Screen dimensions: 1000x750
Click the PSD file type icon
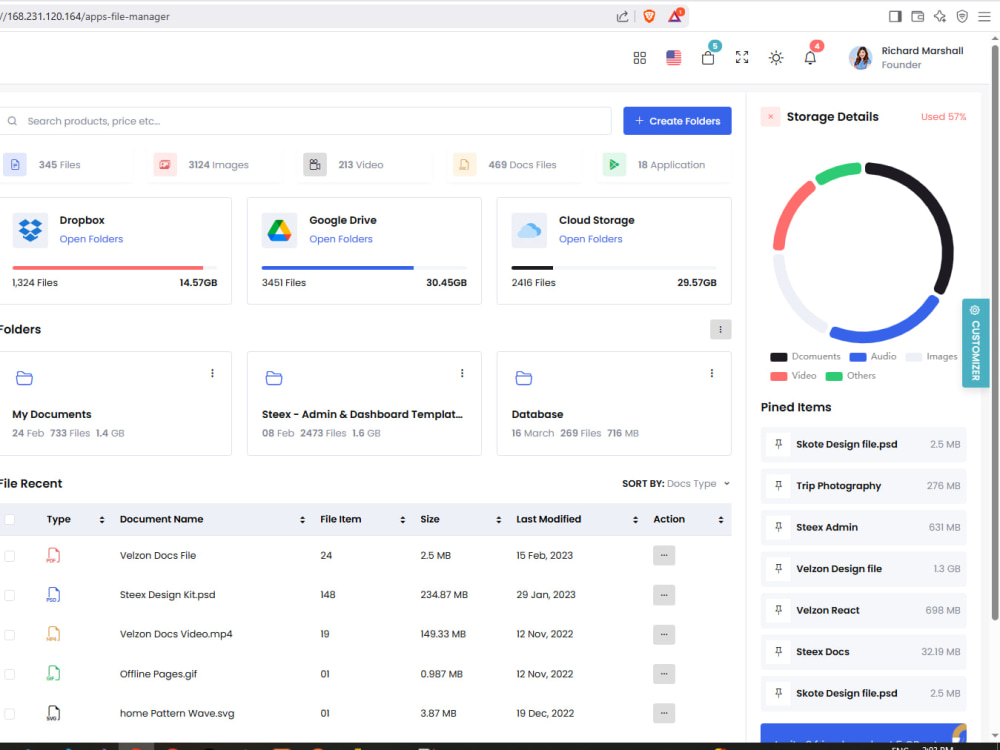click(x=54, y=595)
